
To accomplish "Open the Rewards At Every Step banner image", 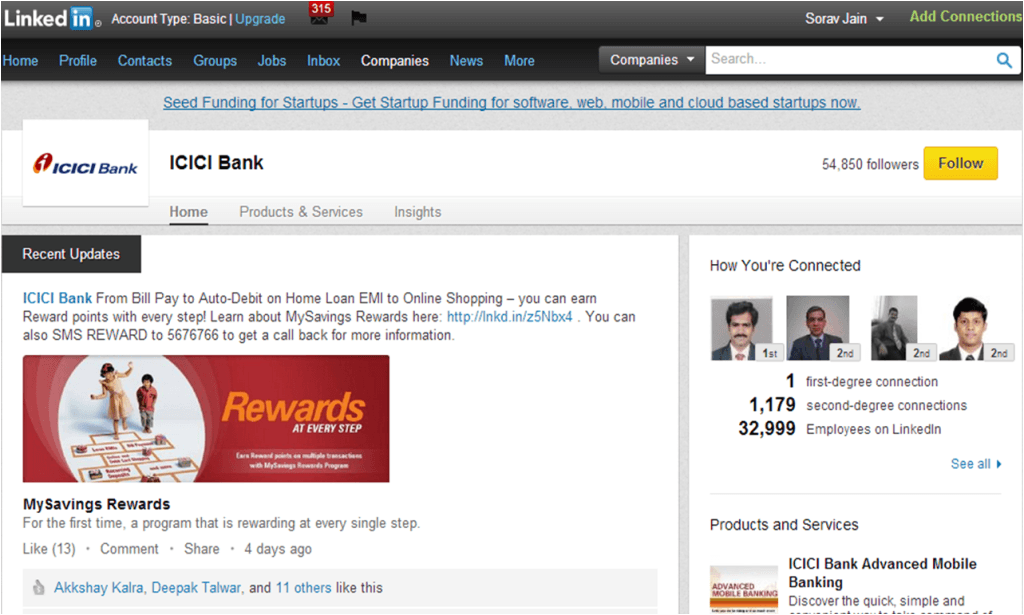I will tap(206, 418).
